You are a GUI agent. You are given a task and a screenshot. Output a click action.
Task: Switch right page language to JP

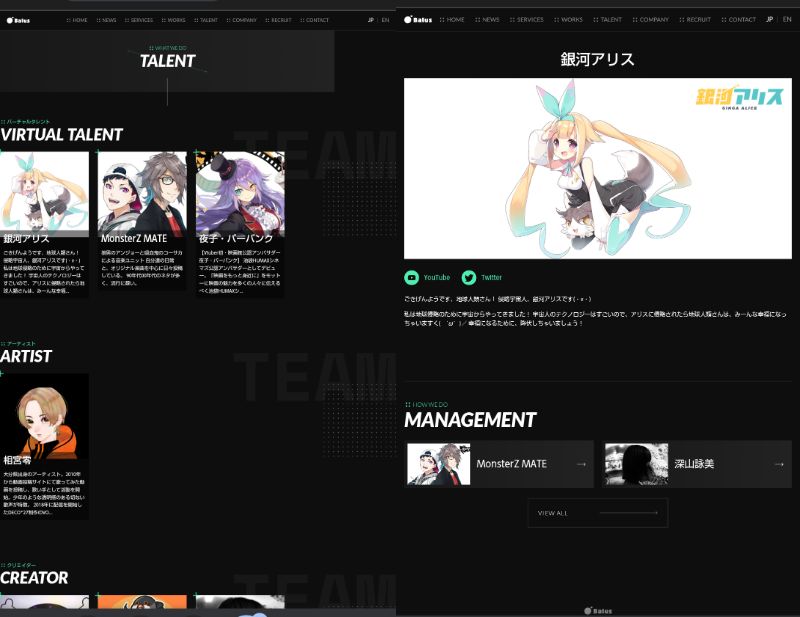769,19
